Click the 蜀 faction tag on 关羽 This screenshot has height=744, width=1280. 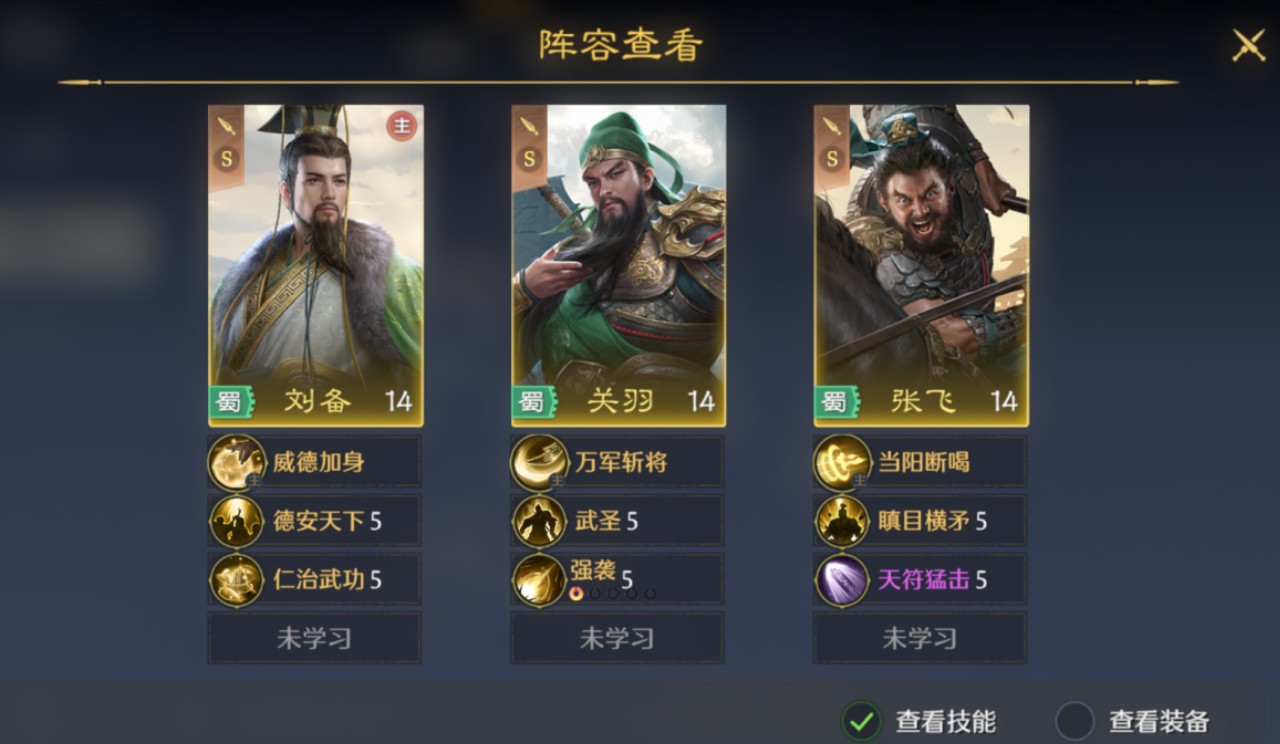pyautogui.click(x=532, y=402)
